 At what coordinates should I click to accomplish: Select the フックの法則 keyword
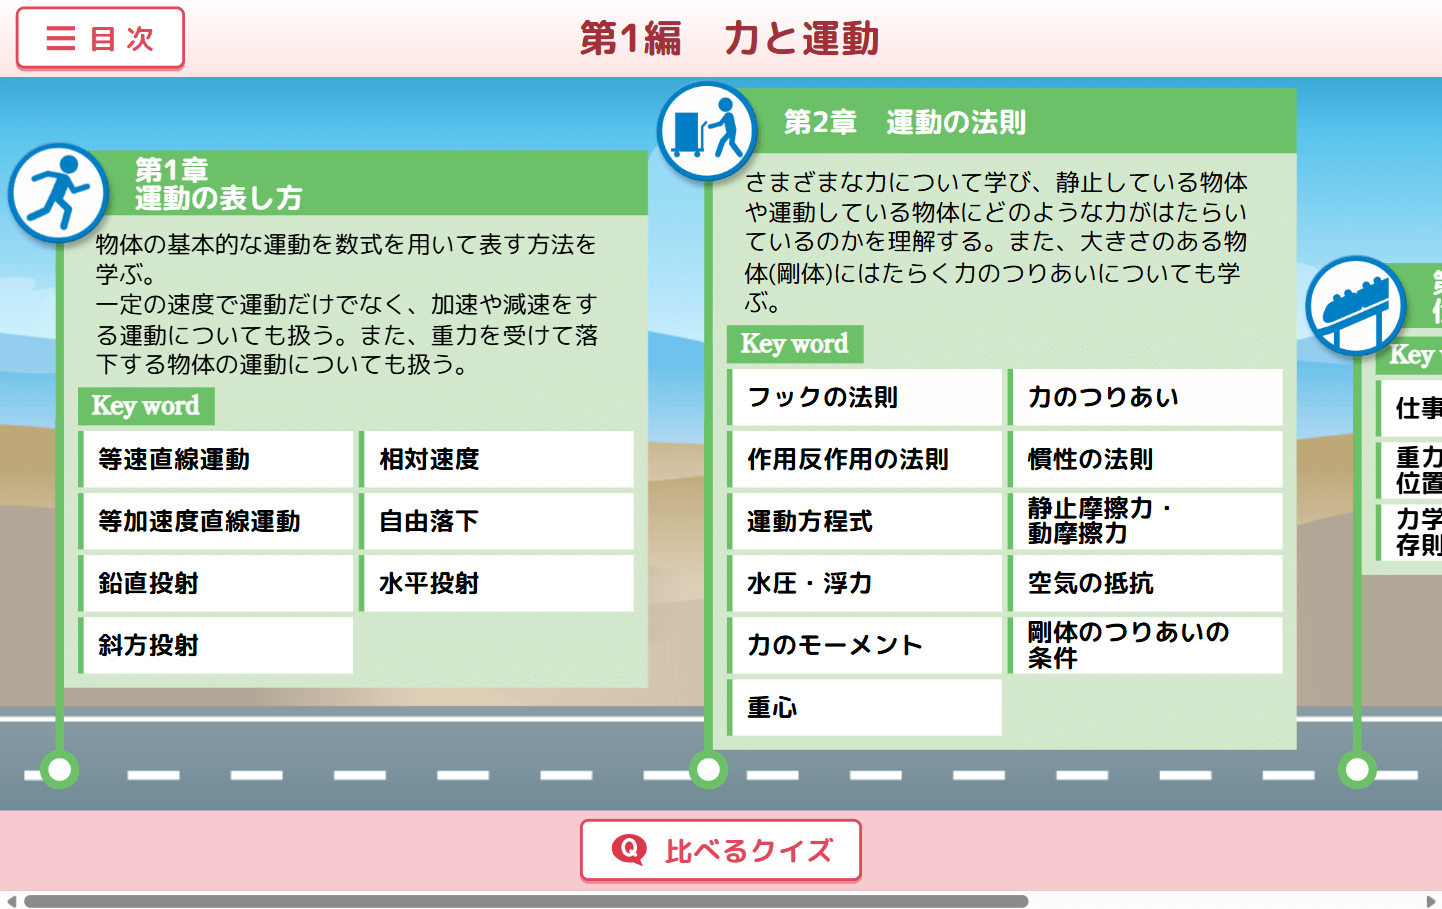864,397
